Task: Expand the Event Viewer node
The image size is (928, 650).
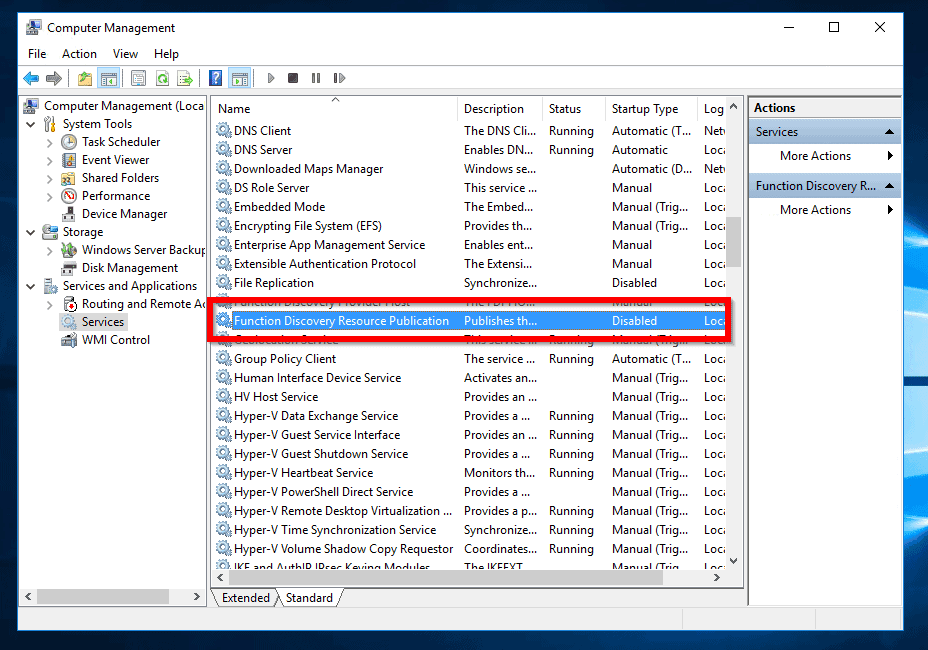Action: click(50, 160)
